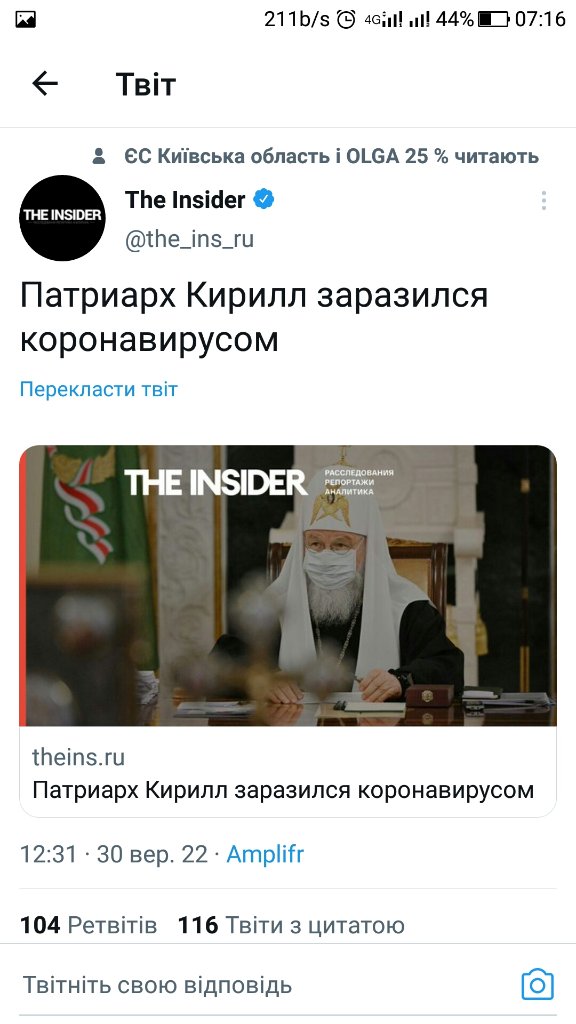Tap the blue verified badge
Viewport: 576px width, 1024px height.
[x=264, y=200]
